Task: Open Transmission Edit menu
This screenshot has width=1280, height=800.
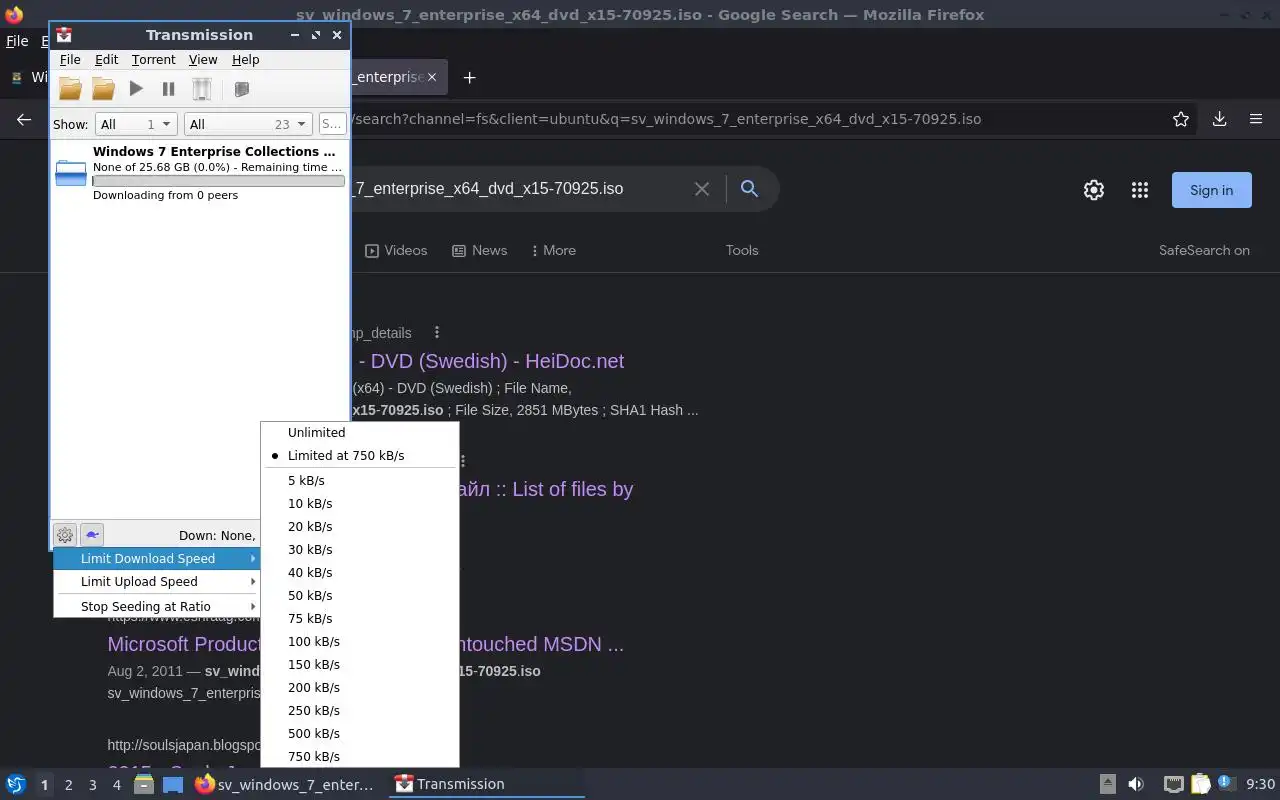Action: click(106, 60)
